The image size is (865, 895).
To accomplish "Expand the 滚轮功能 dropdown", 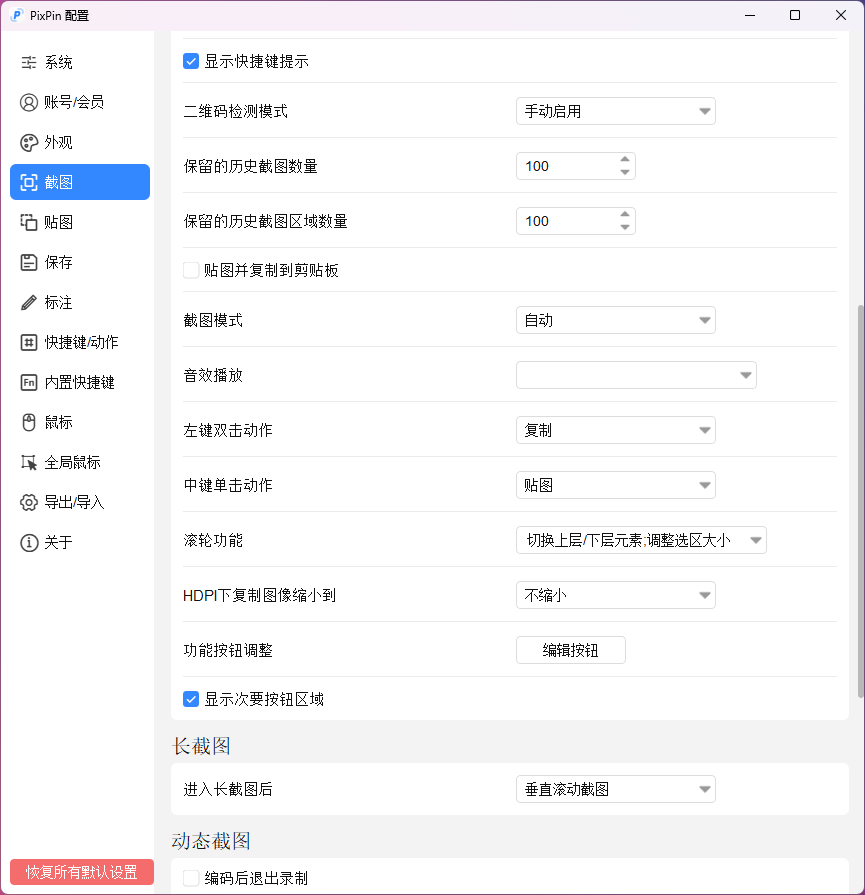I will coord(640,540).
